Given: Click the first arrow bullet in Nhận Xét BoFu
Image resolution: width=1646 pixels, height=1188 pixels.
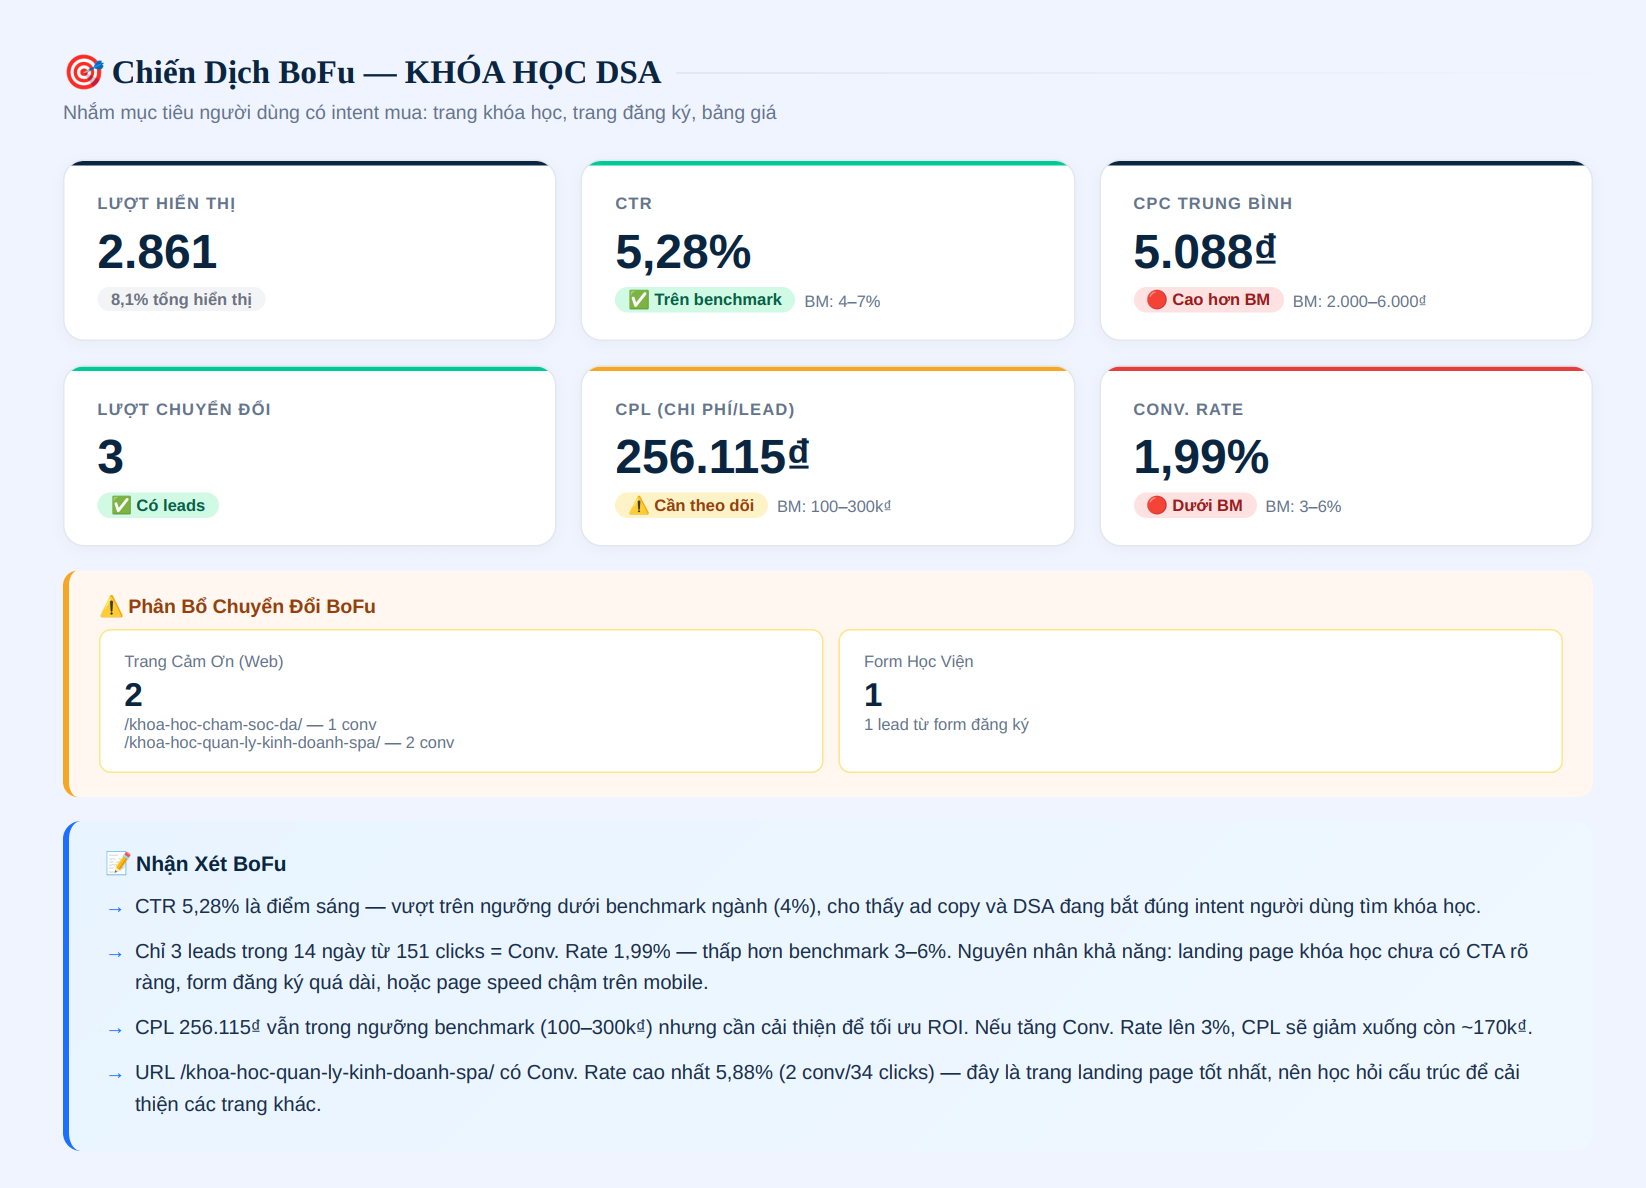Looking at the screenshot, I should tap(115, 909).
